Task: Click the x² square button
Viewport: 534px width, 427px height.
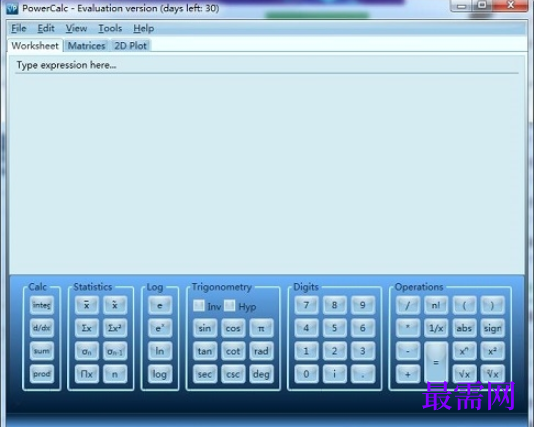Action: [492, 351]
